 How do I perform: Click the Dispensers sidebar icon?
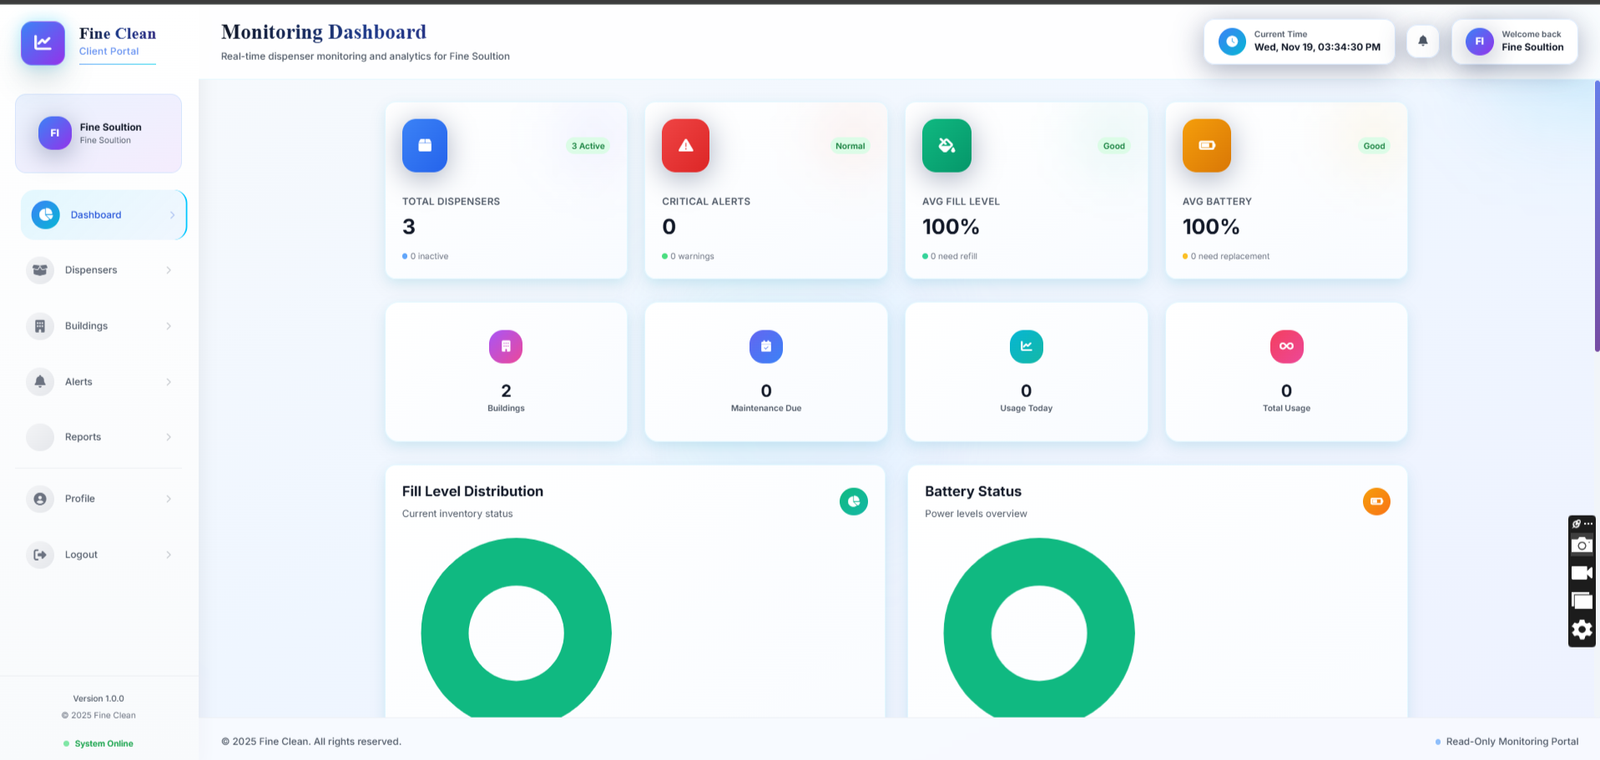40,270
